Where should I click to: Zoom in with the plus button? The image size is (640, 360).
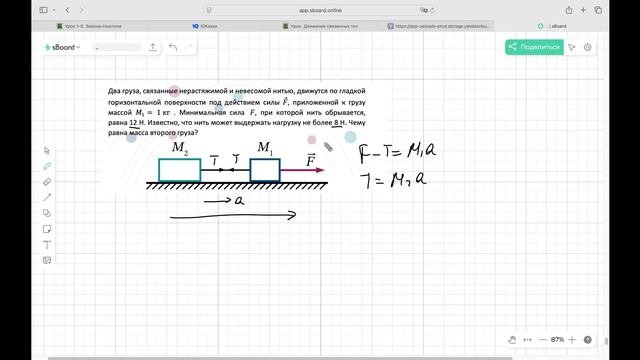pyautogui.click(x=572, y=340)
